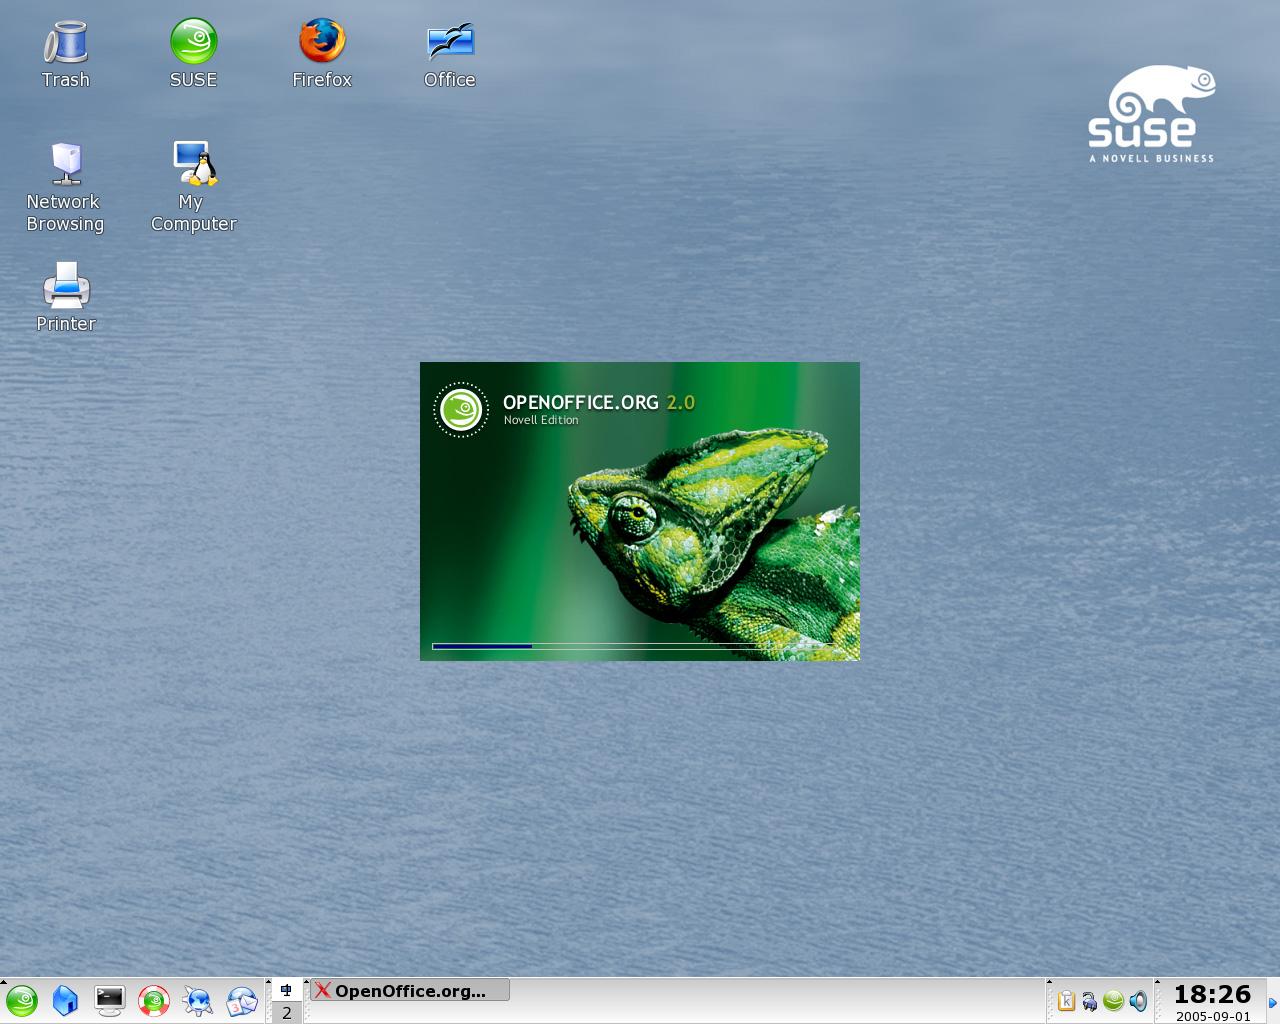Image resolution: width=1280 pixels, height=1024 pixels.
Task: Click the taskbar applet handle arrow
Action: 306,983
